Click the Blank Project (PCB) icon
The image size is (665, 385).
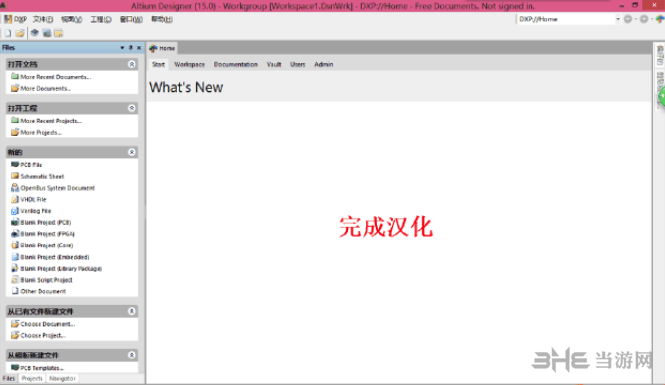(15, 222)
